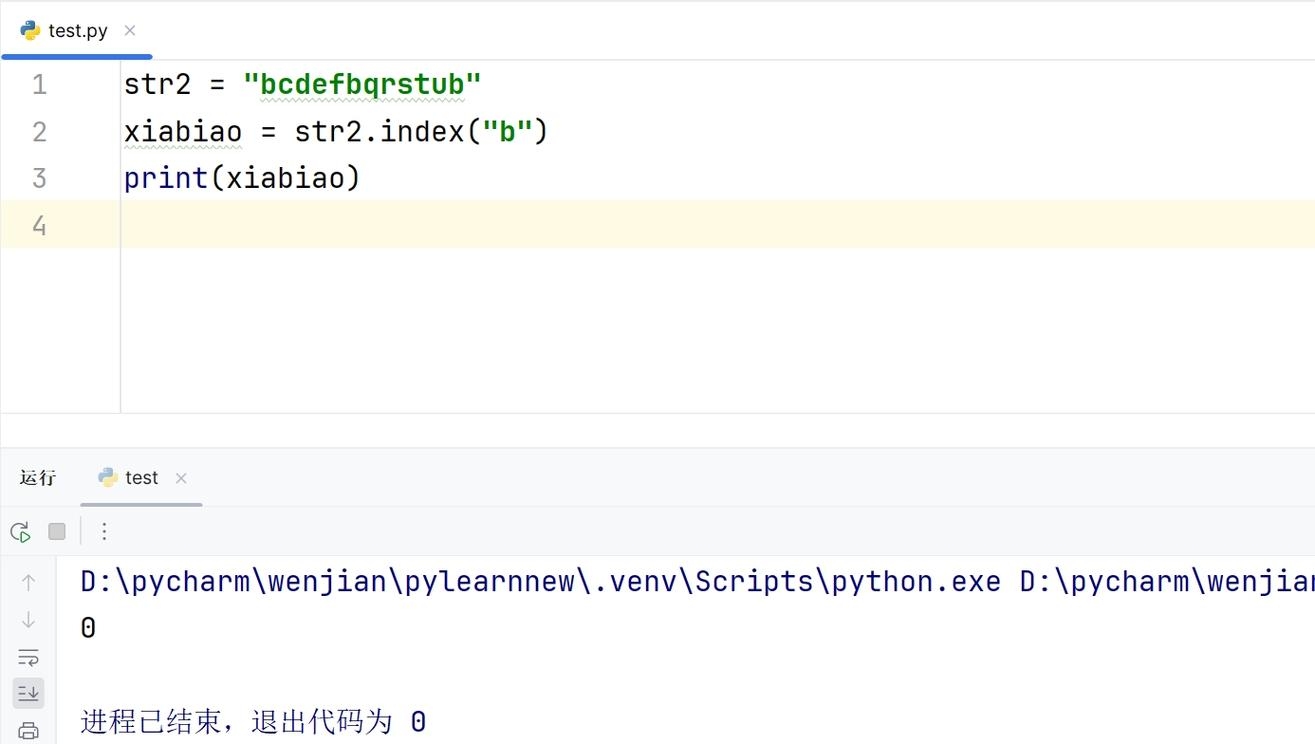The width and height of the screenshot is (1315, 744).
Task: Click the Python icon on the test.py tab
Action: point(30,31)
